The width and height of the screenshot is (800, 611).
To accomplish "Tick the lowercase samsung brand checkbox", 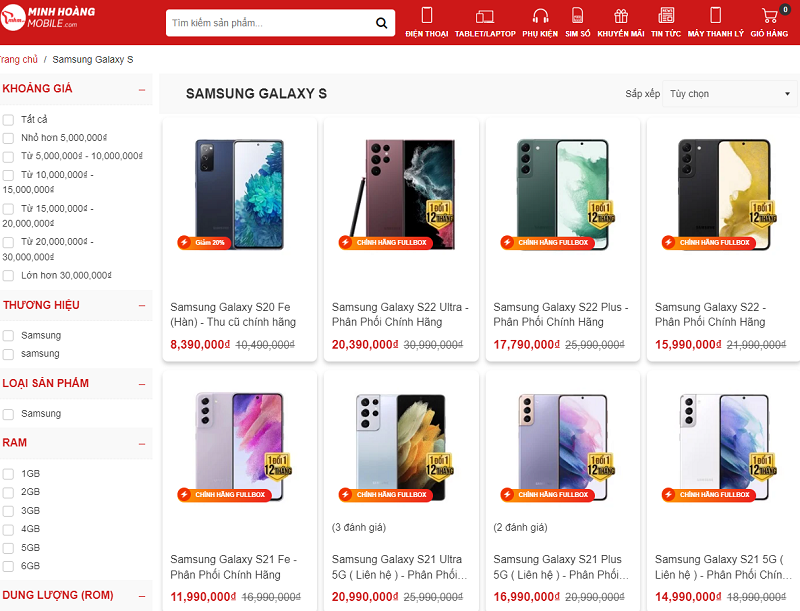I will coord(8,354).
